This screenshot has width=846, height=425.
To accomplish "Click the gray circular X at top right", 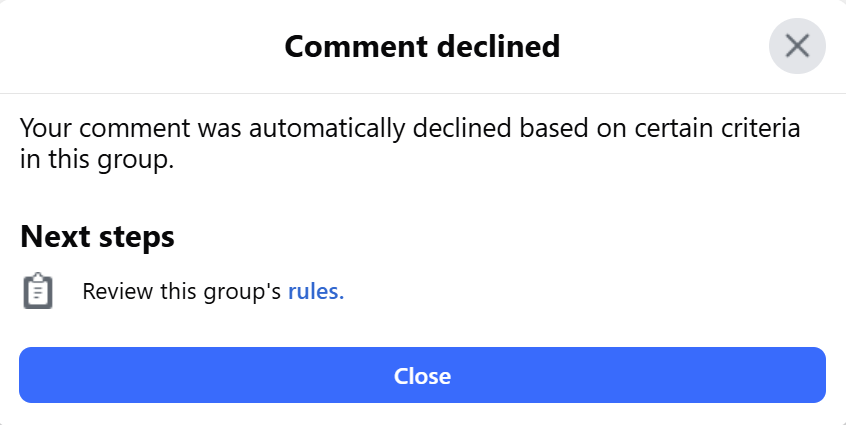I will [x=797, y=46].
